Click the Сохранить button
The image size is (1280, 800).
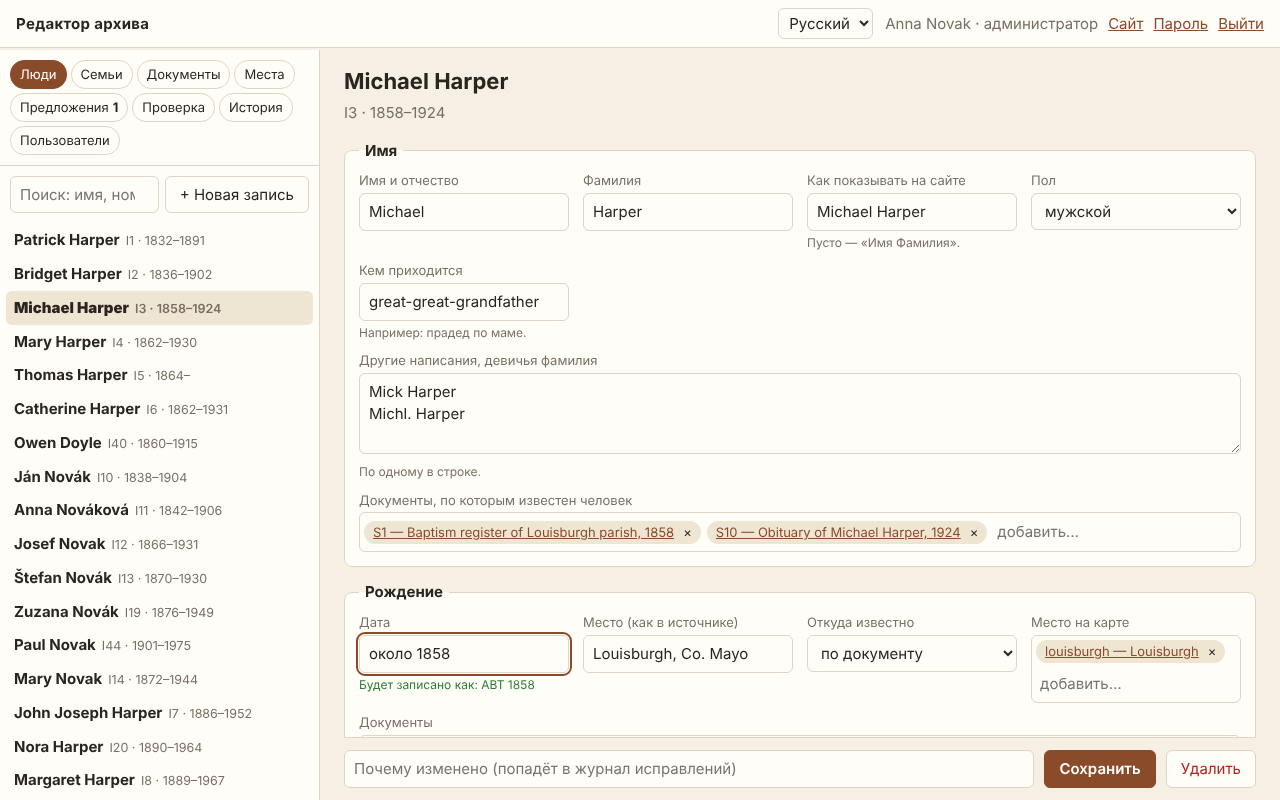coord(1100,769)
